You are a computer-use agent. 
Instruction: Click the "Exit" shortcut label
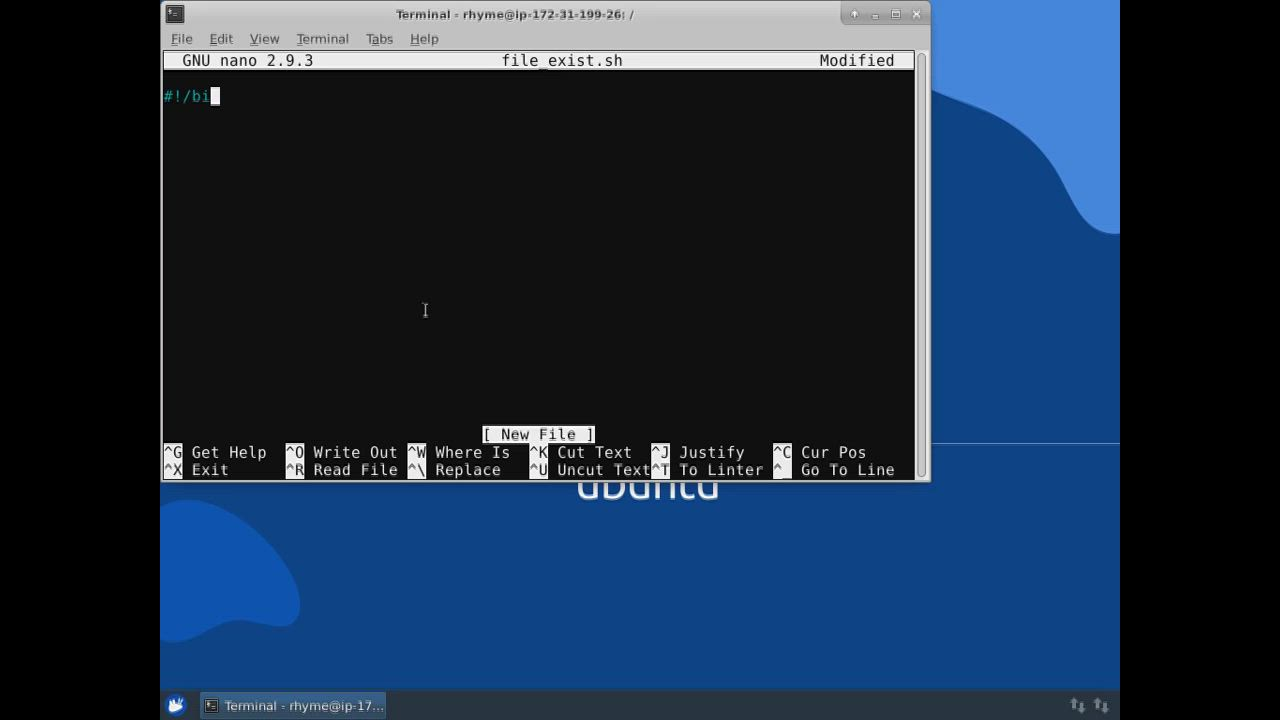210,470
